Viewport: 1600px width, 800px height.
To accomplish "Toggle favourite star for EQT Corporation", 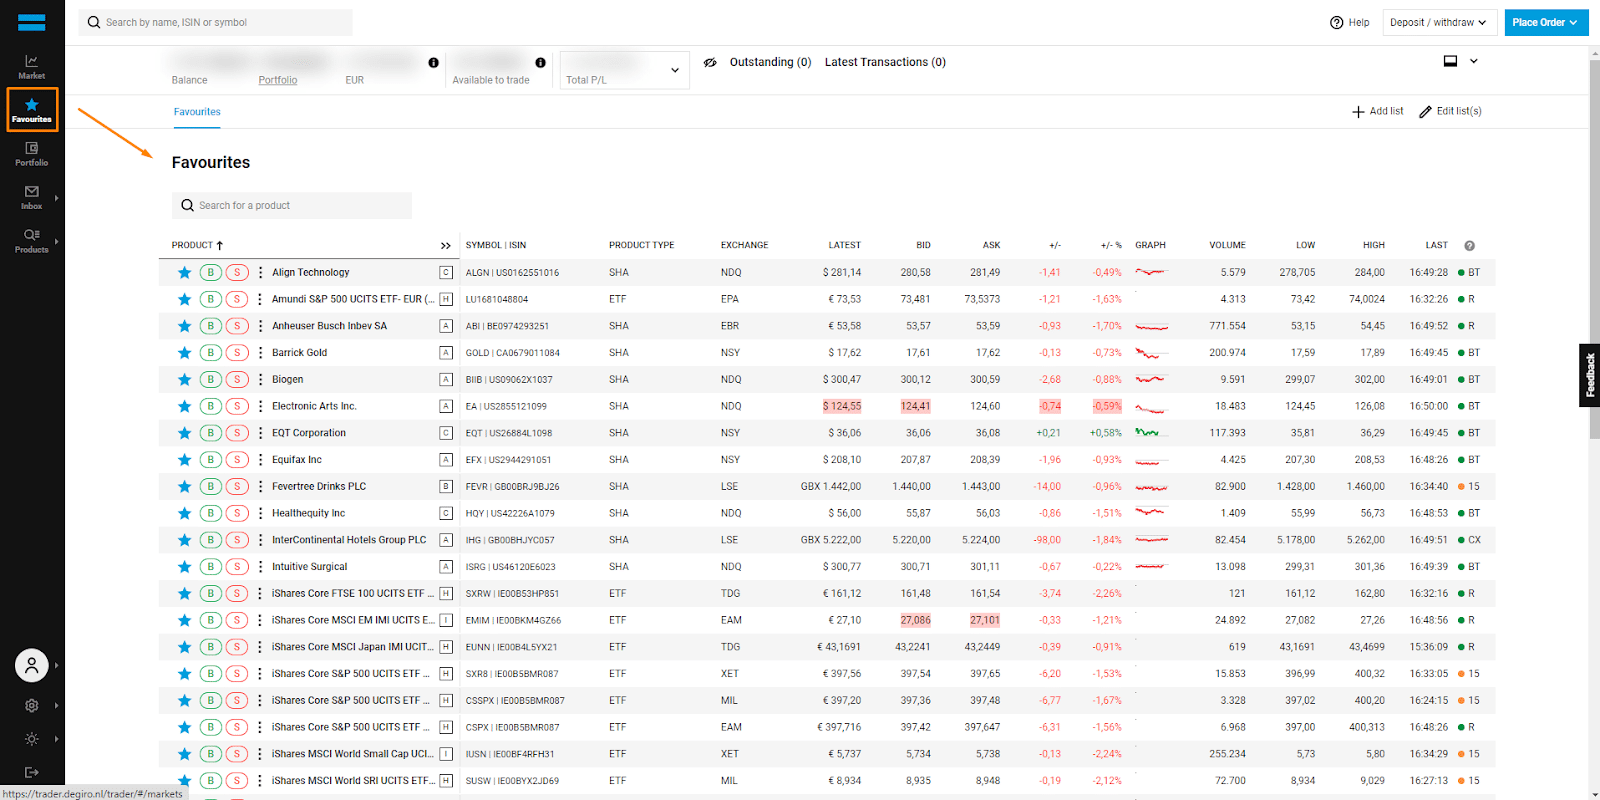I will pyautogui.click(x=184, y=433).
